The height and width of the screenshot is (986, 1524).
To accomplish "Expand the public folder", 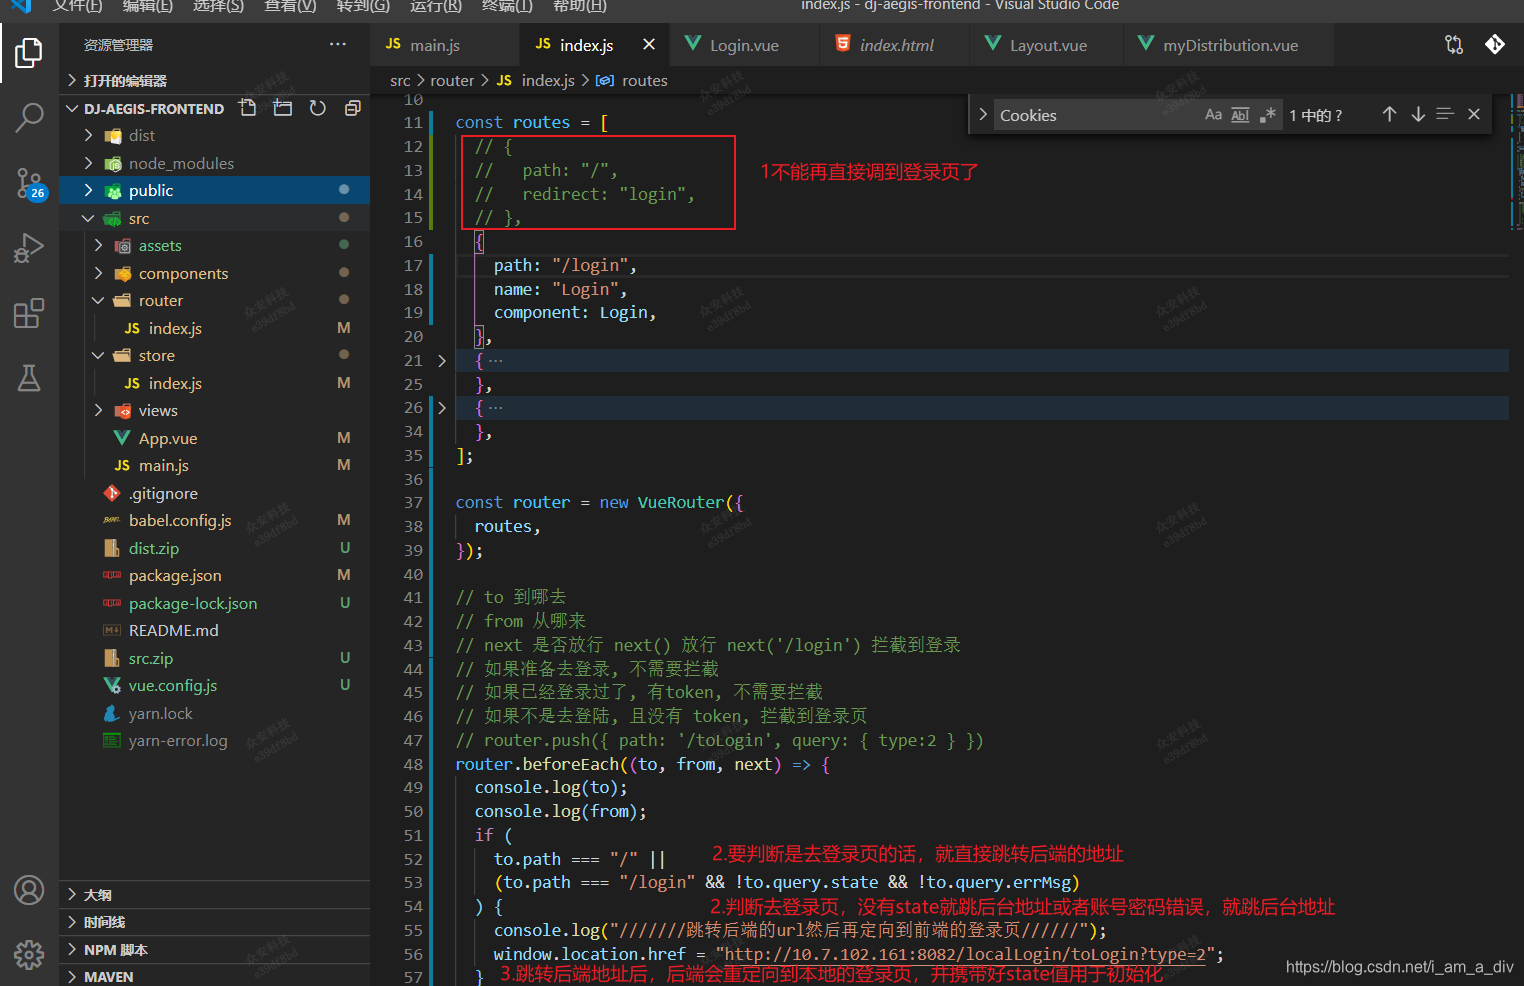I will point(215,191).
